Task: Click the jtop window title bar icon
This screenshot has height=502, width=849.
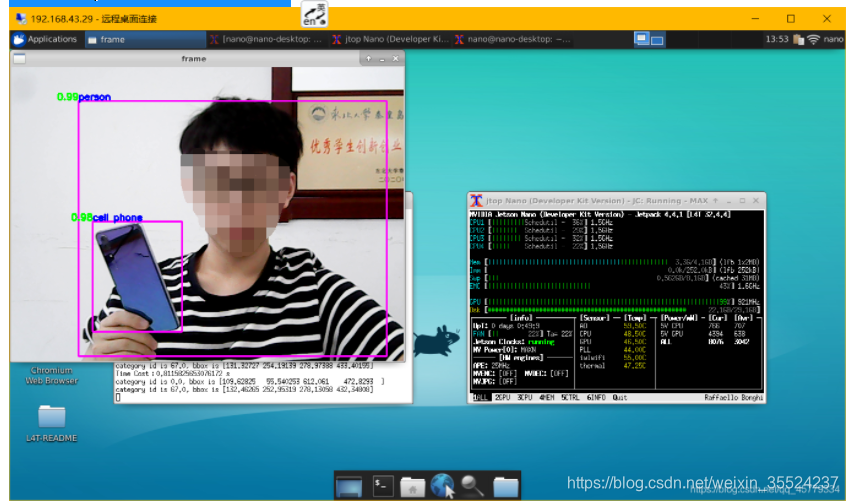Action: pos(476,200)
